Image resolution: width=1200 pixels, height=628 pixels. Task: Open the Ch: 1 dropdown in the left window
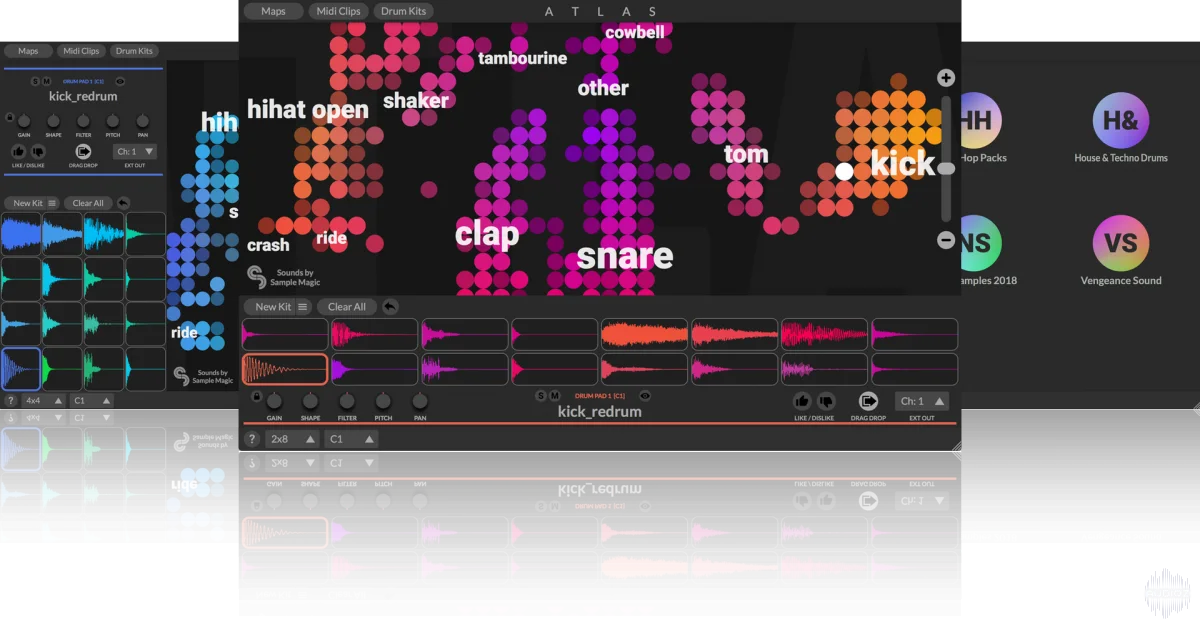[x=135, y=152]
